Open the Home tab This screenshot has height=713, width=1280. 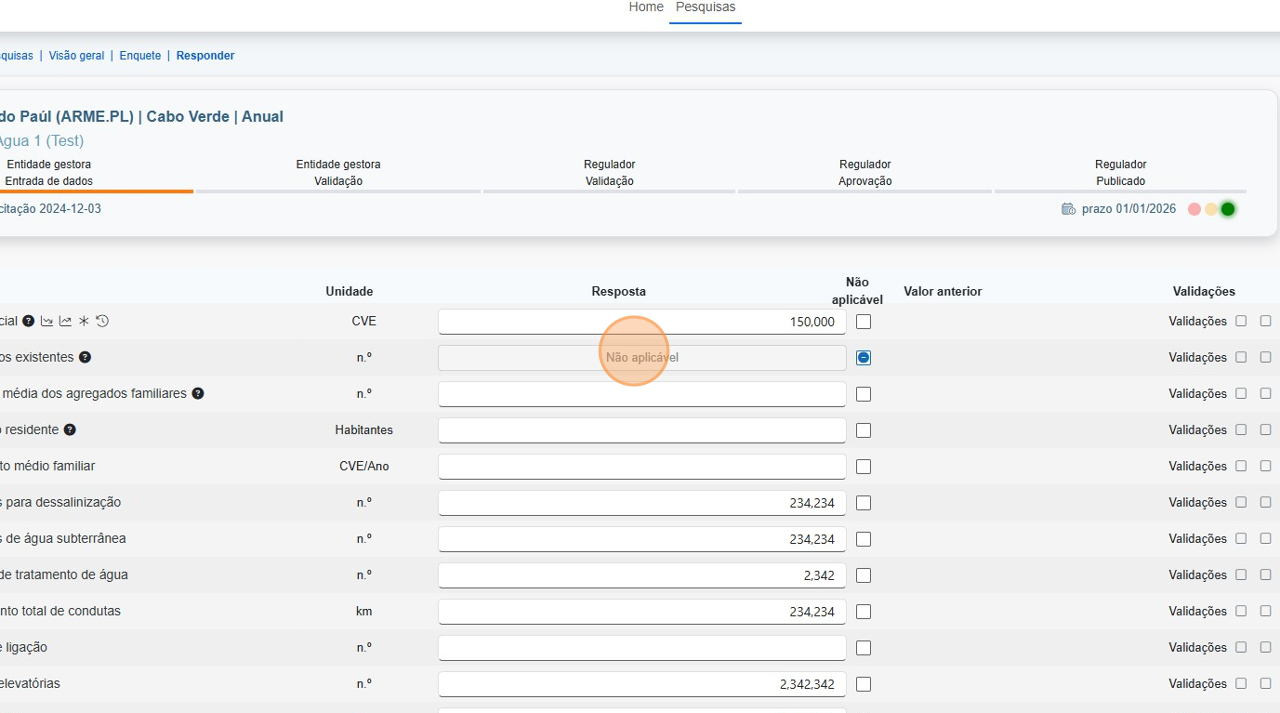pyautogui.click(x=646, y=7)
